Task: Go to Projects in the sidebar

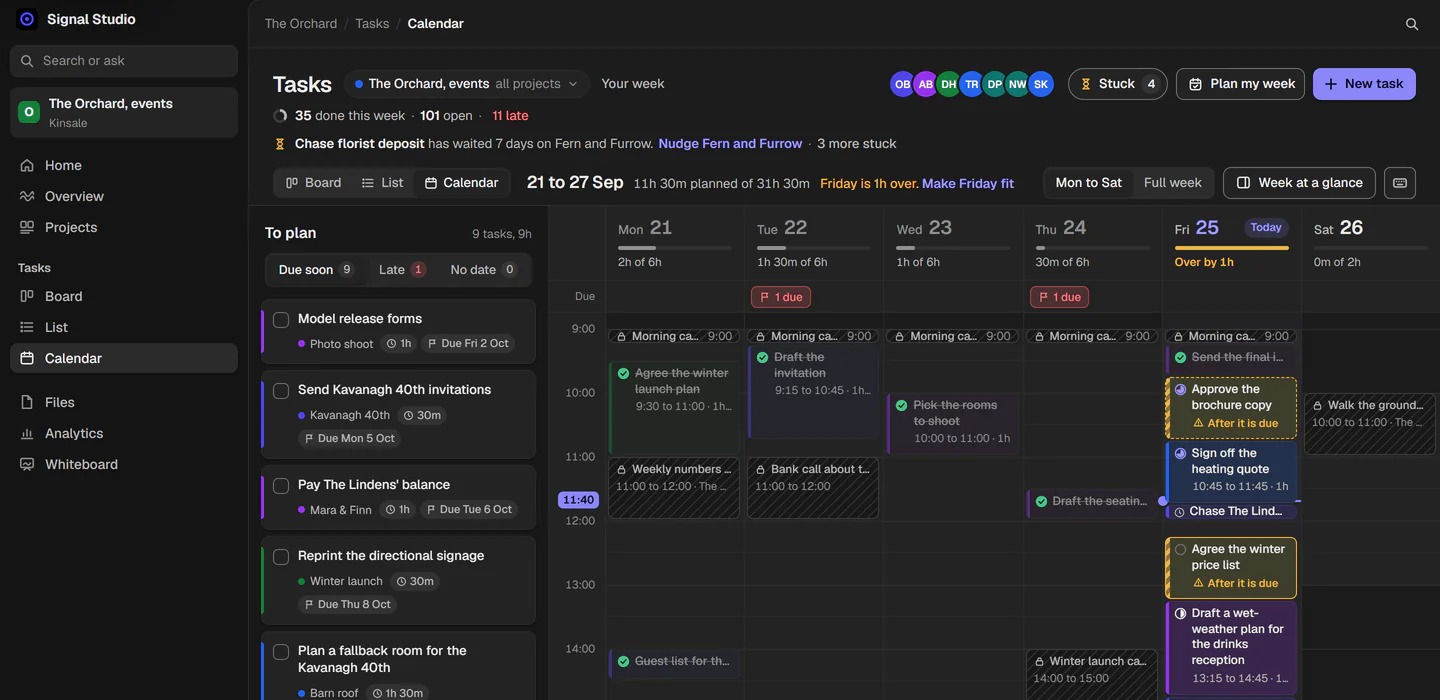Action: [124, 227]
